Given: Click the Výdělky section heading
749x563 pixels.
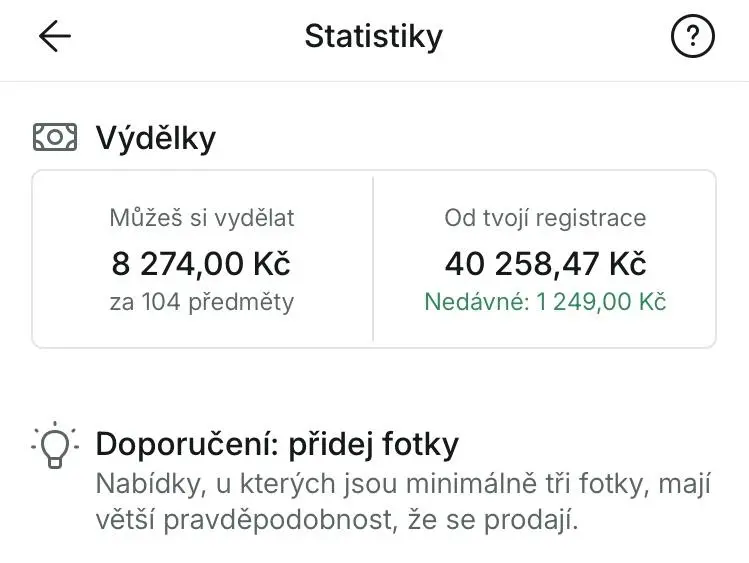Looking at the screenshot, I should 156,138.
